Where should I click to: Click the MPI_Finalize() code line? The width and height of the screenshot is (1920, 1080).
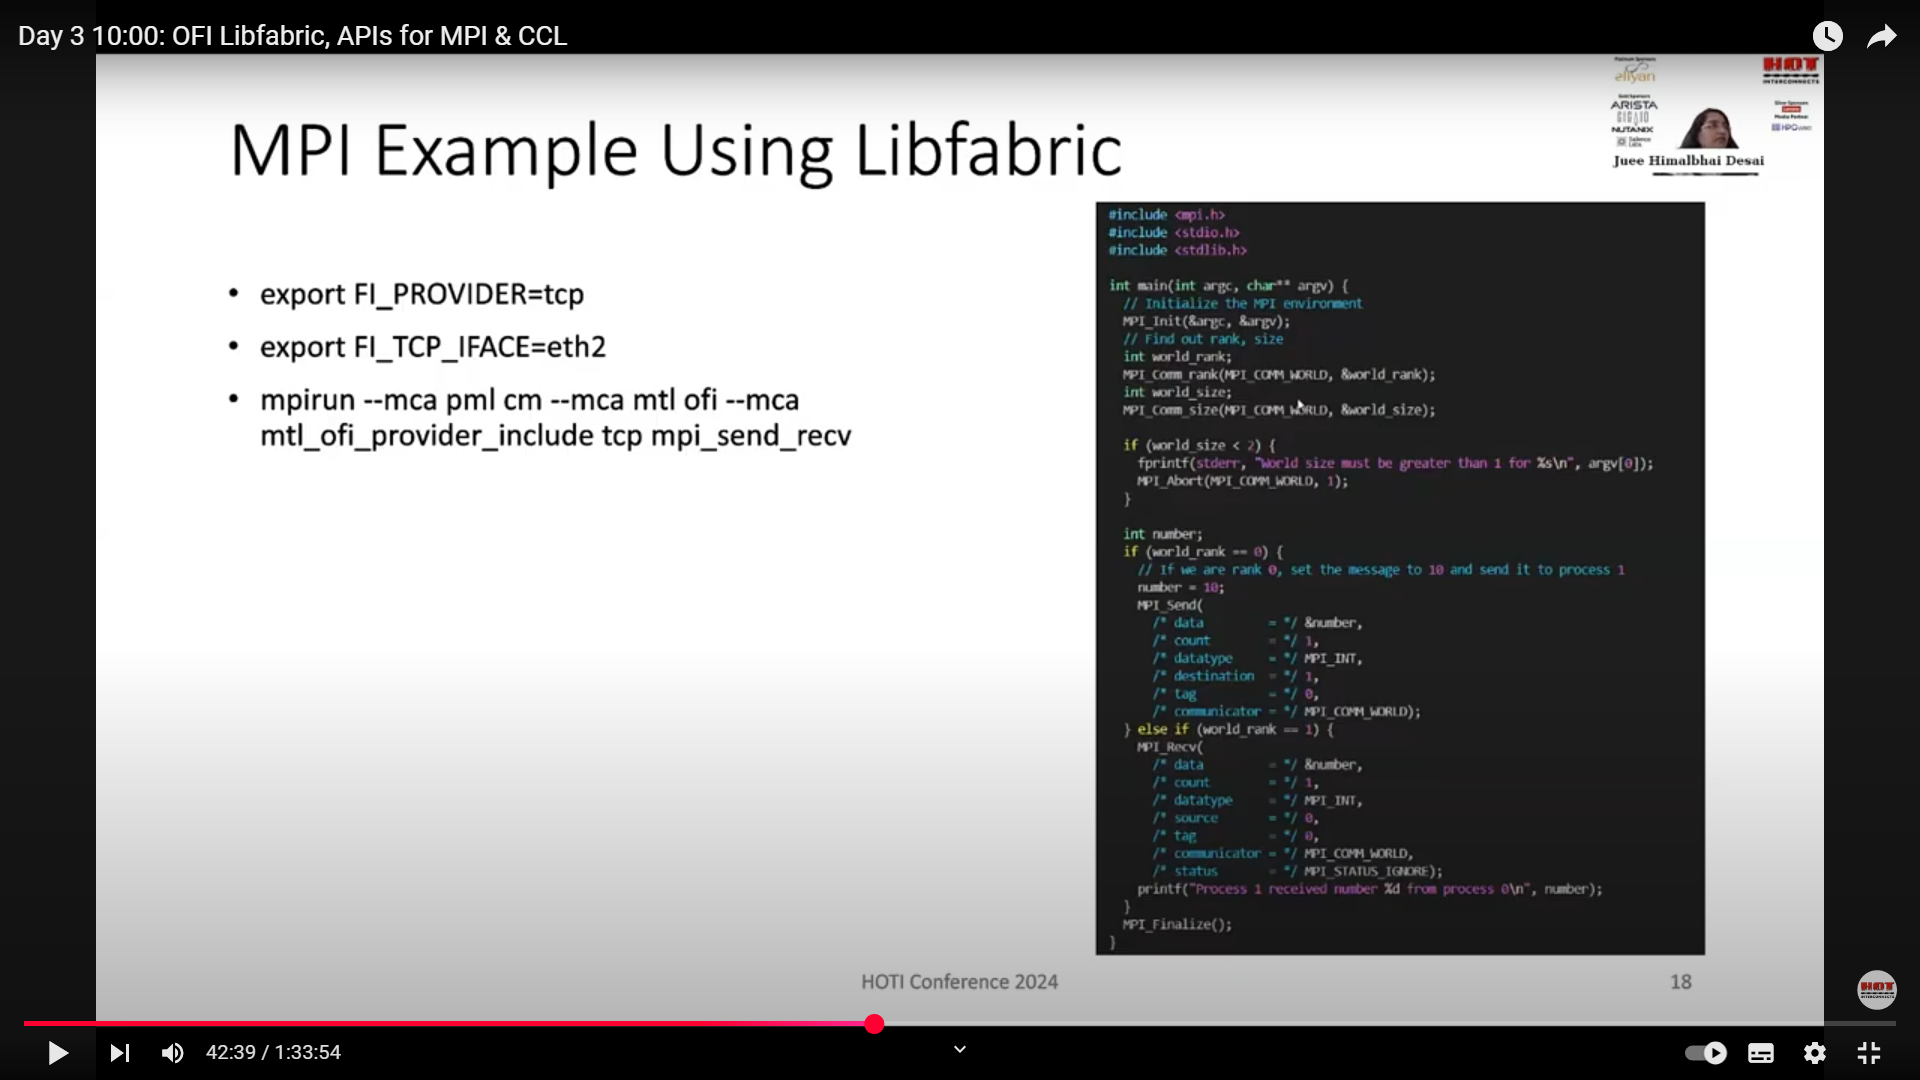point(1177,924)
